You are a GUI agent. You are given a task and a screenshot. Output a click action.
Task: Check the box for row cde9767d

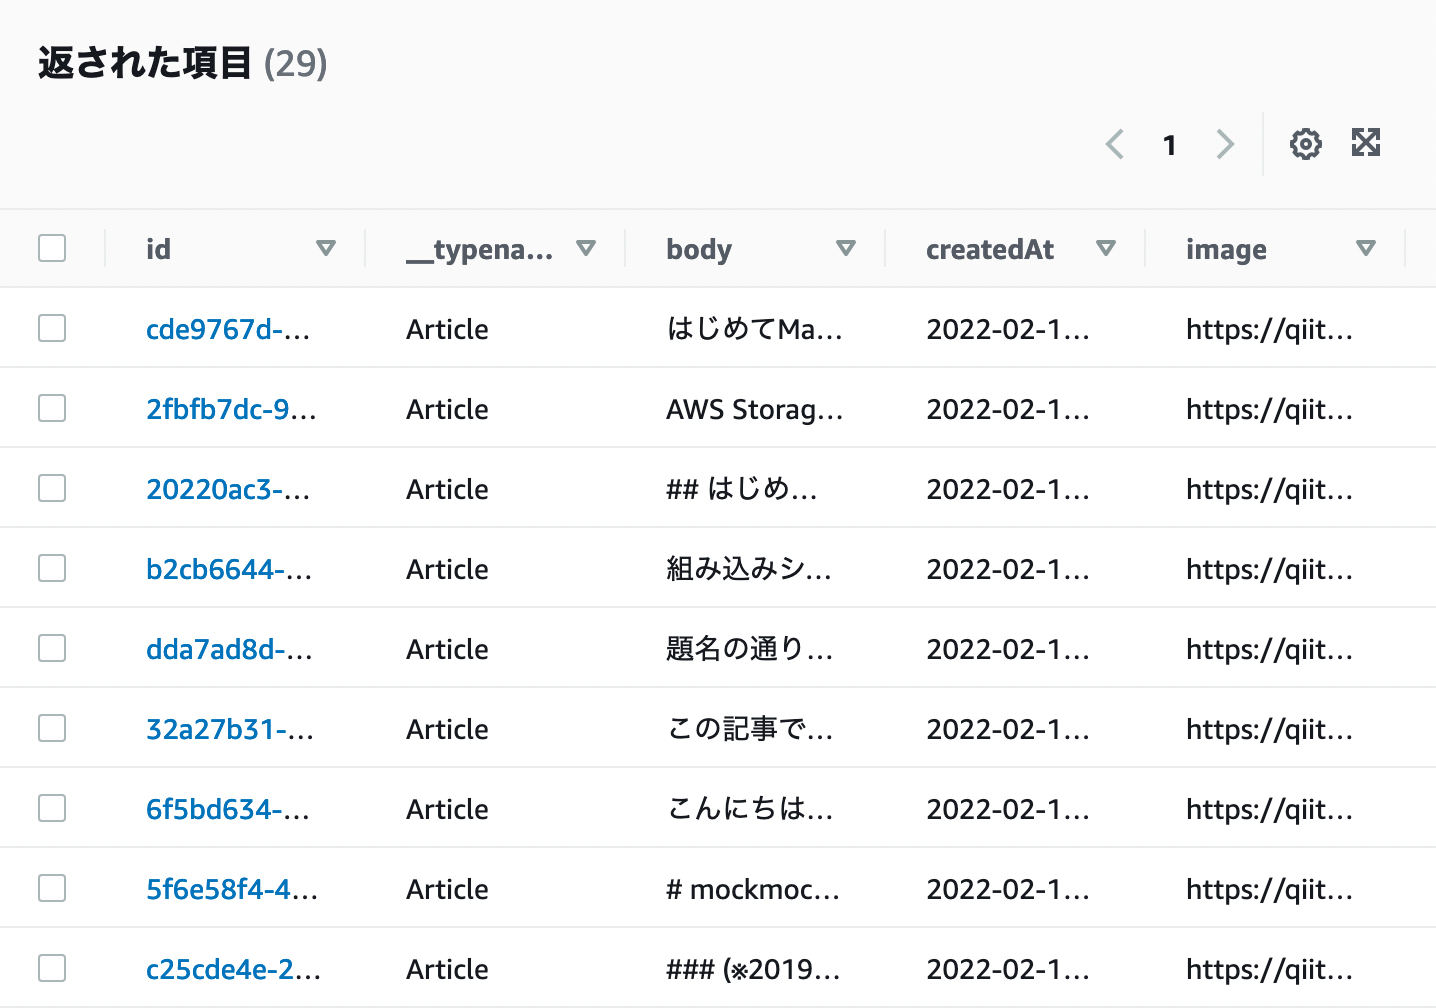pos(52,328)
